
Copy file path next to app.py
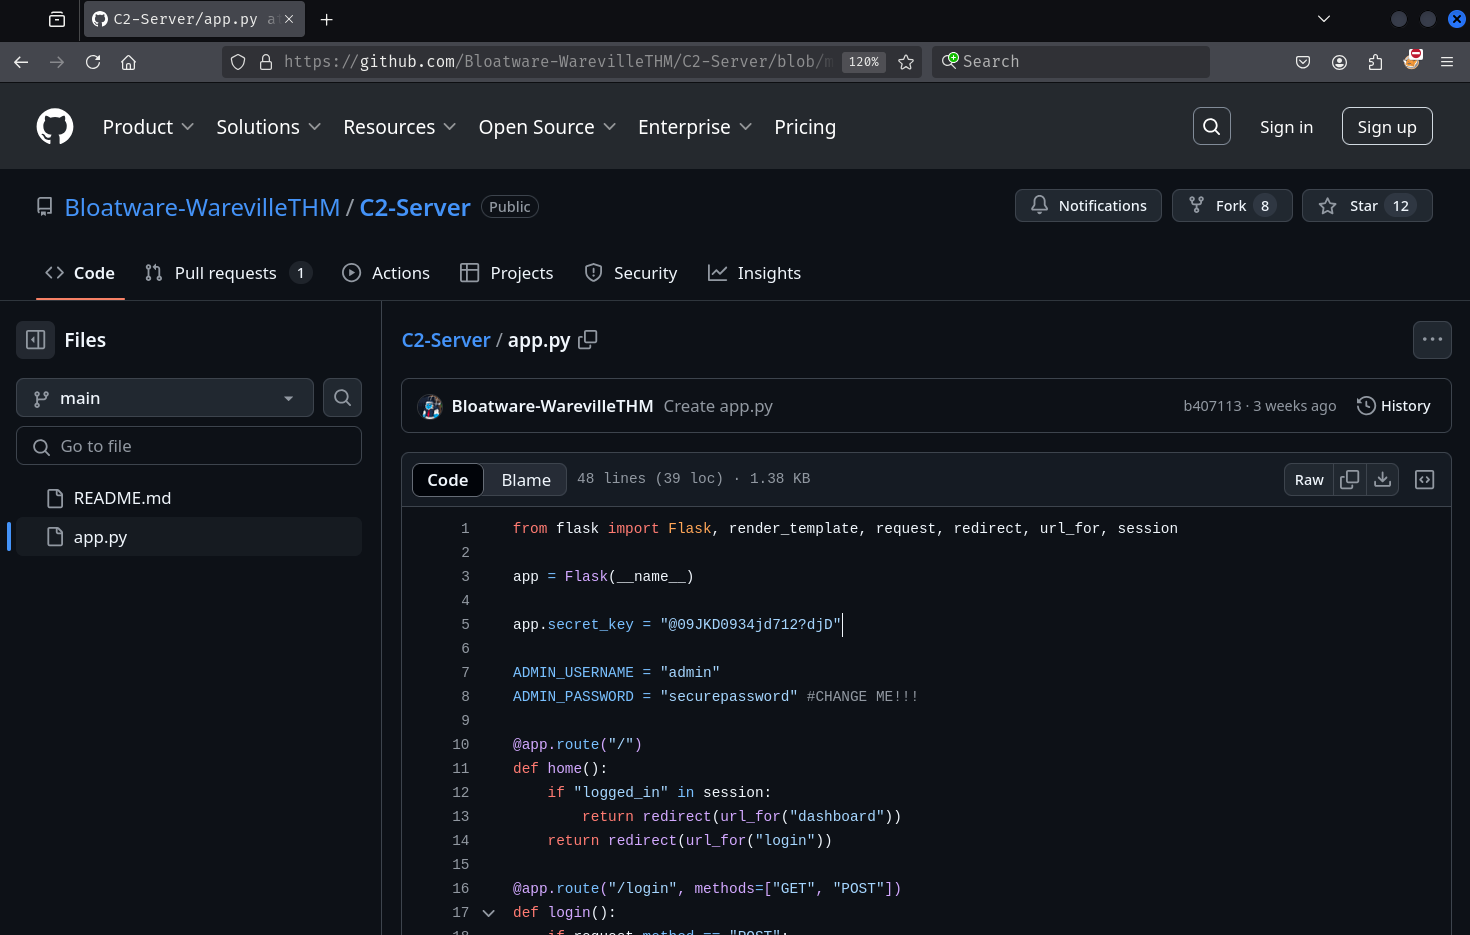pyautogui.click(x=588, y=340)
